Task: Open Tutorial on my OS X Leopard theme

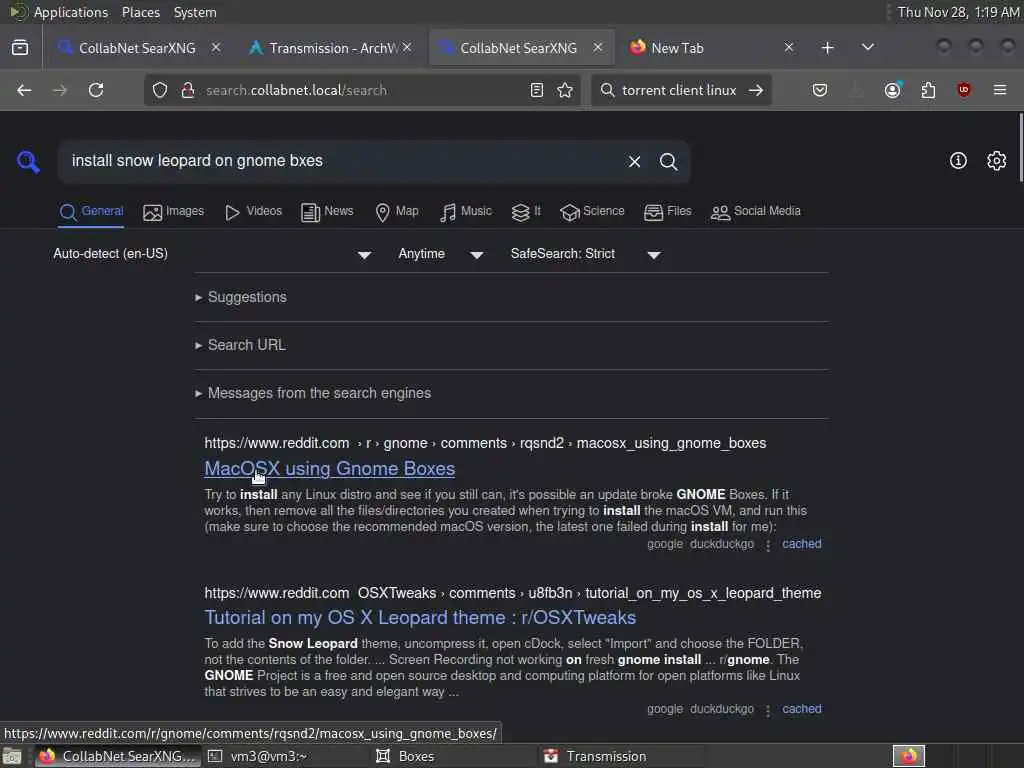Action: click(420, 617)
